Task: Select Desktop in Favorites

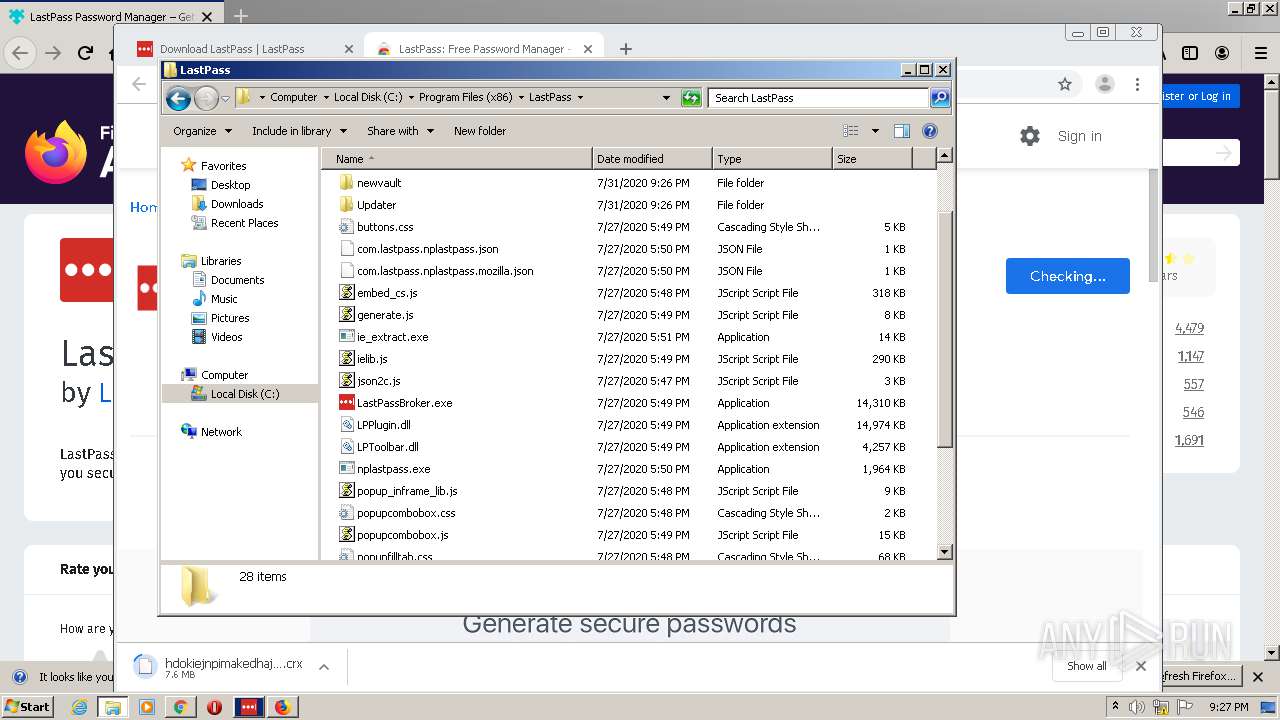Action: (x=230, y=185)
